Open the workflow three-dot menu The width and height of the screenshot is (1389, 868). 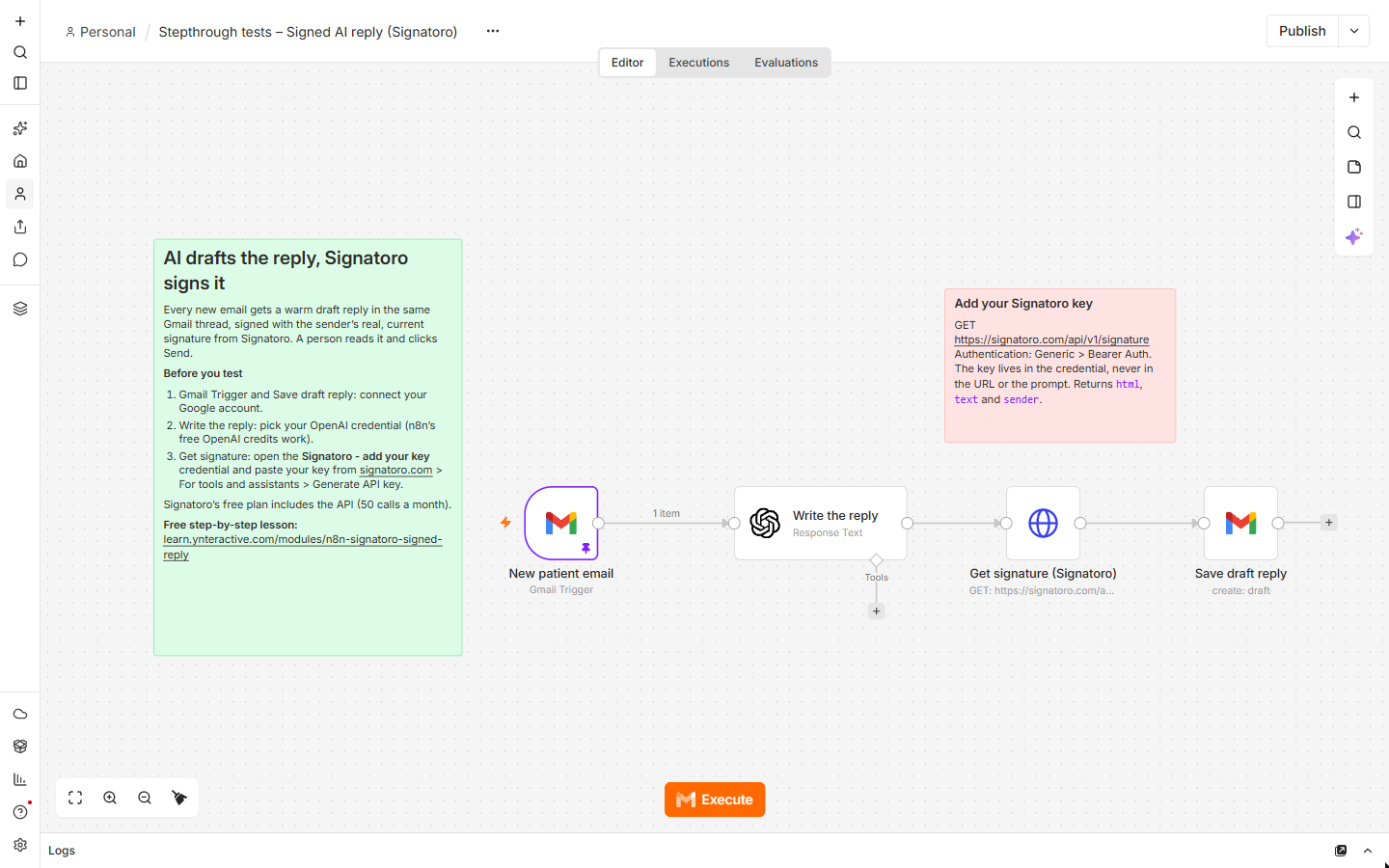click(493, 31)
